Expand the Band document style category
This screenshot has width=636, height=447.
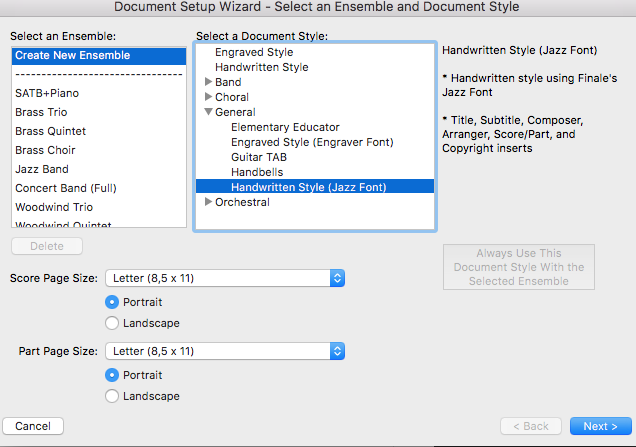[x=208, y=82]
